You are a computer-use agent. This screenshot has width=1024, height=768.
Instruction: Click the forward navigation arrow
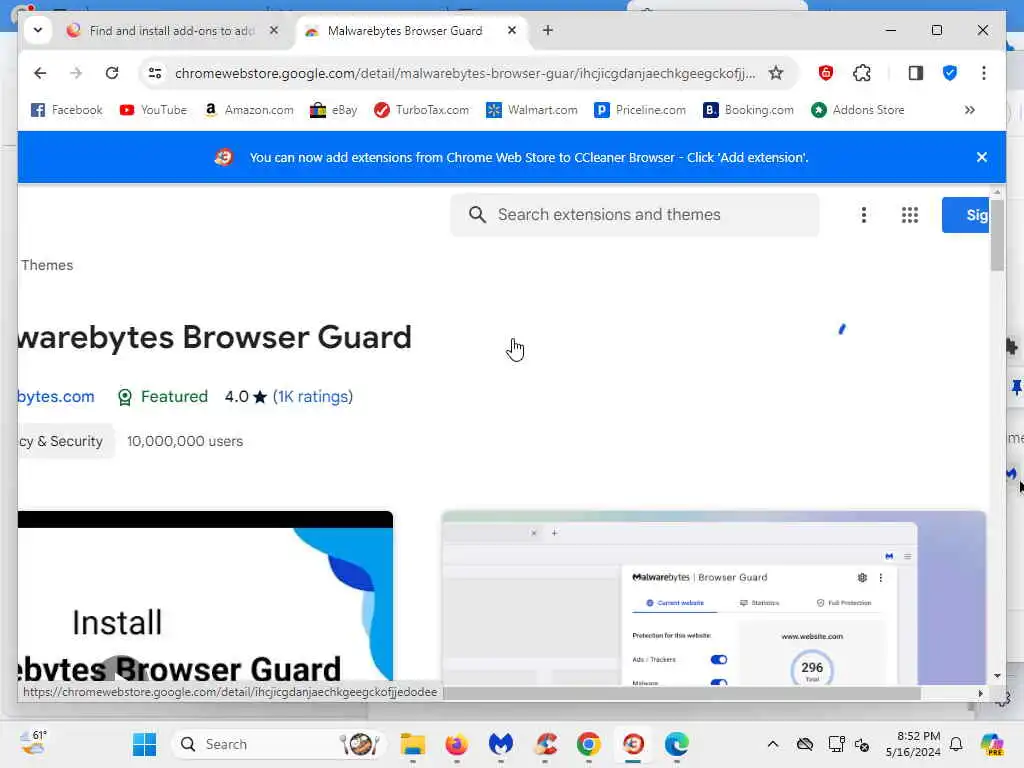point(76,73)
